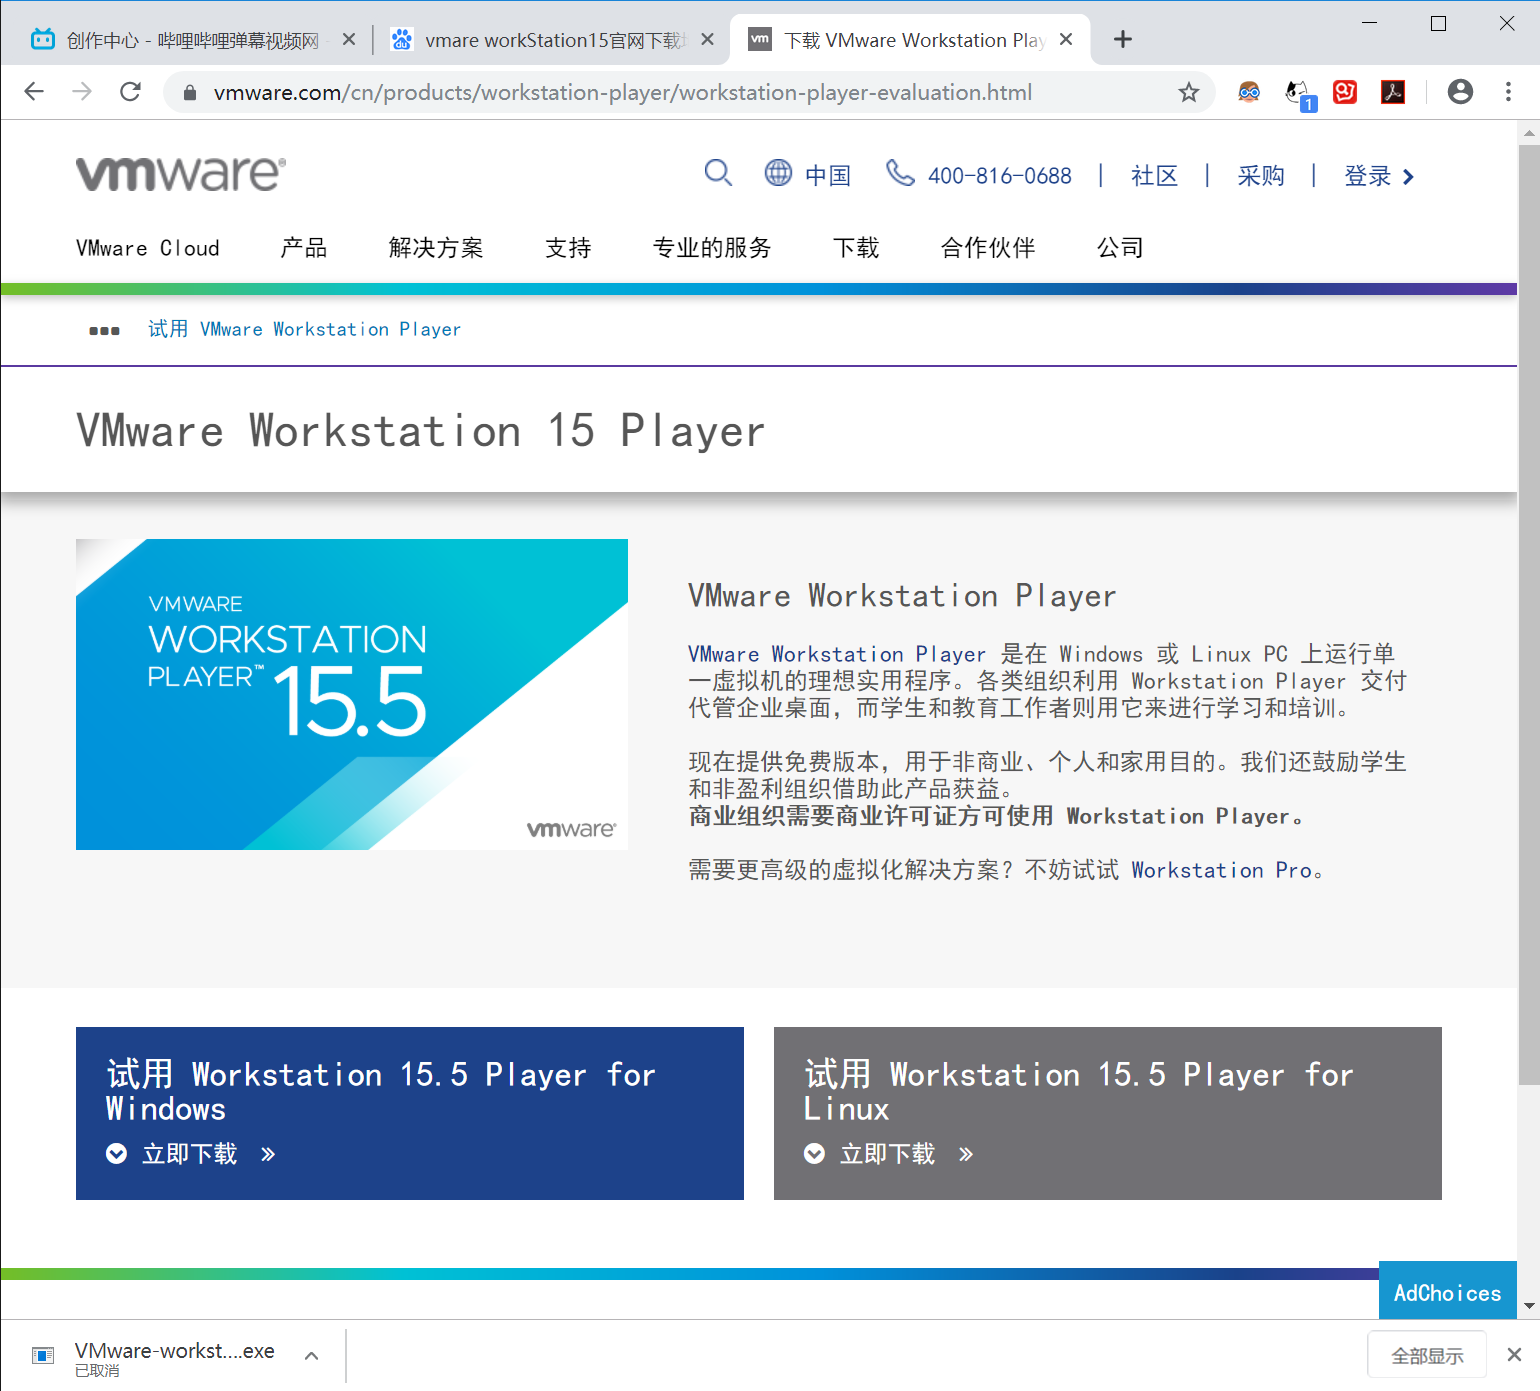Click 立即下载 for Windows
This screenshot has height=1391, width=1540.
tap(190, 1154)
